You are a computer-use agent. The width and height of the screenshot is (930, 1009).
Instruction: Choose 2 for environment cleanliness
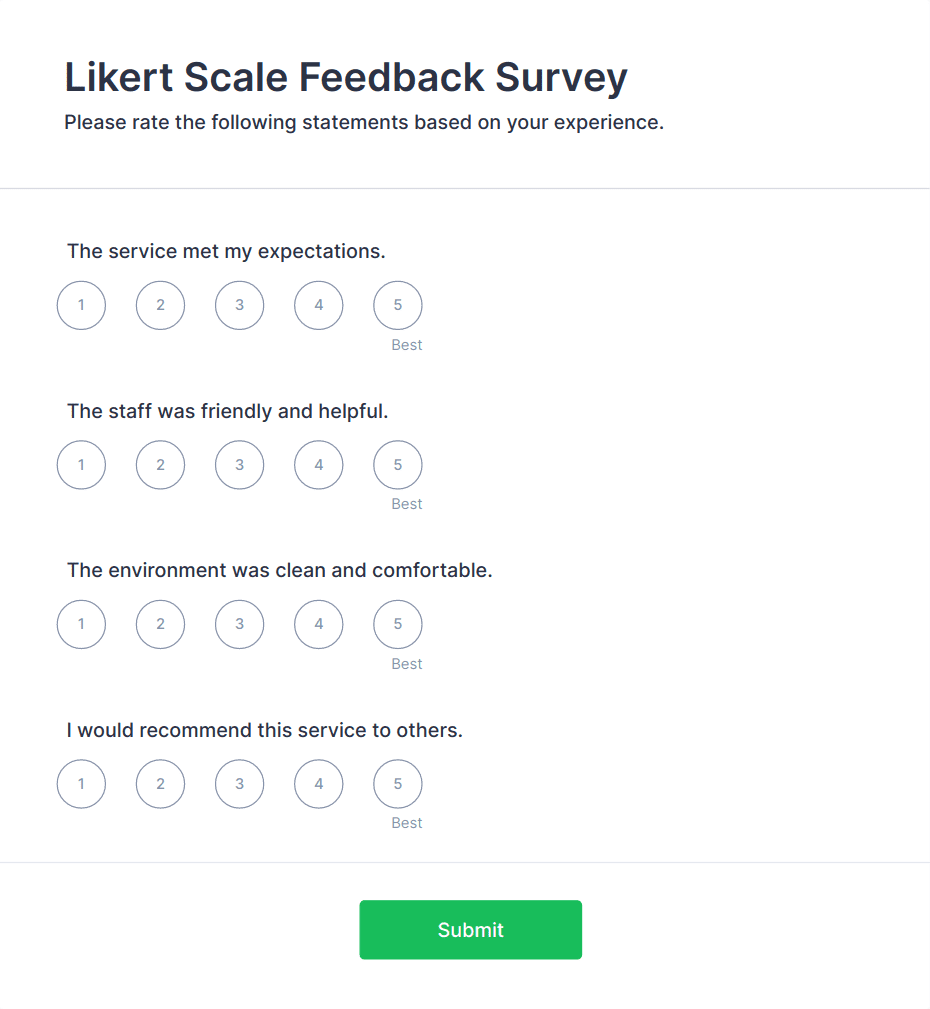tap(160, 624)
